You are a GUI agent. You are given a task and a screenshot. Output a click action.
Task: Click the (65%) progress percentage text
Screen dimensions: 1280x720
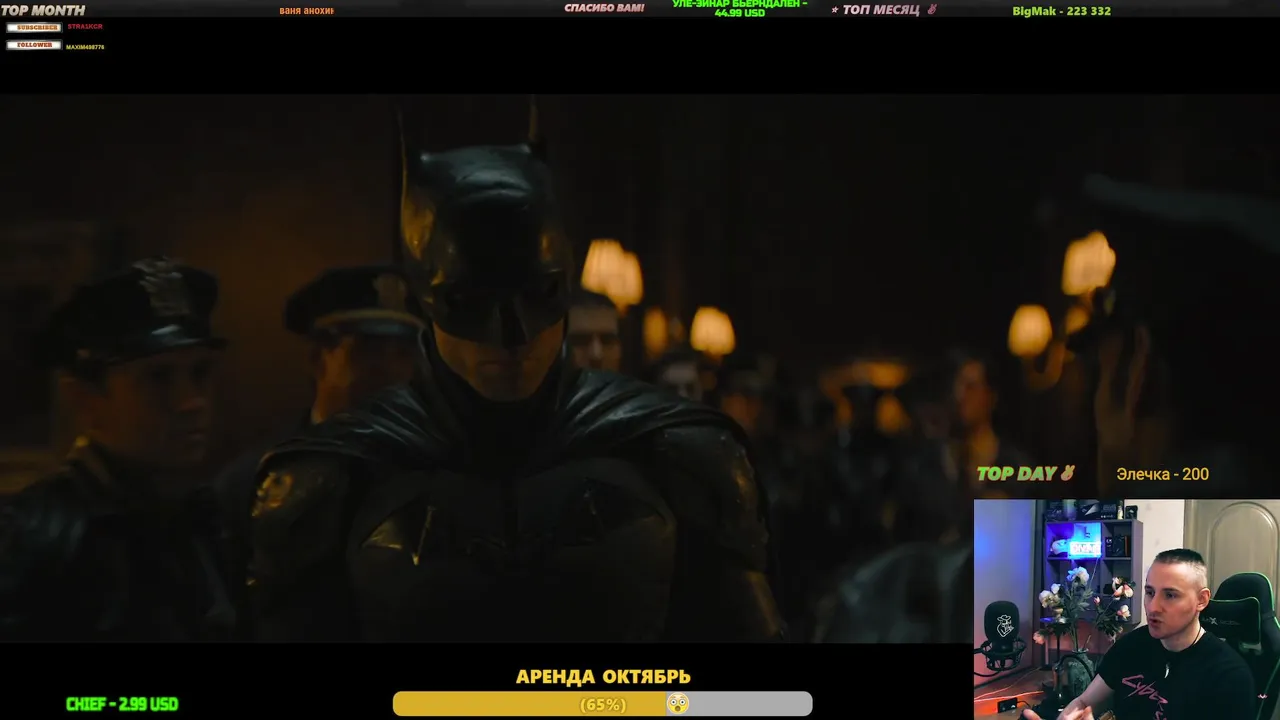(x=603, y=705)
